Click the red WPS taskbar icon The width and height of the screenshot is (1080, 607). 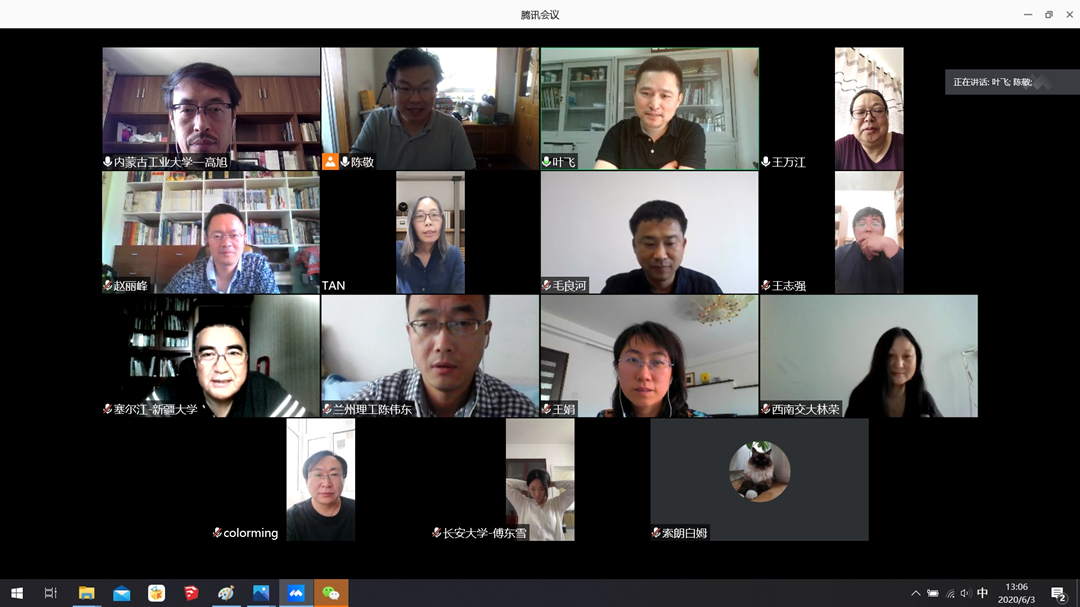click(x=191, y=593)
